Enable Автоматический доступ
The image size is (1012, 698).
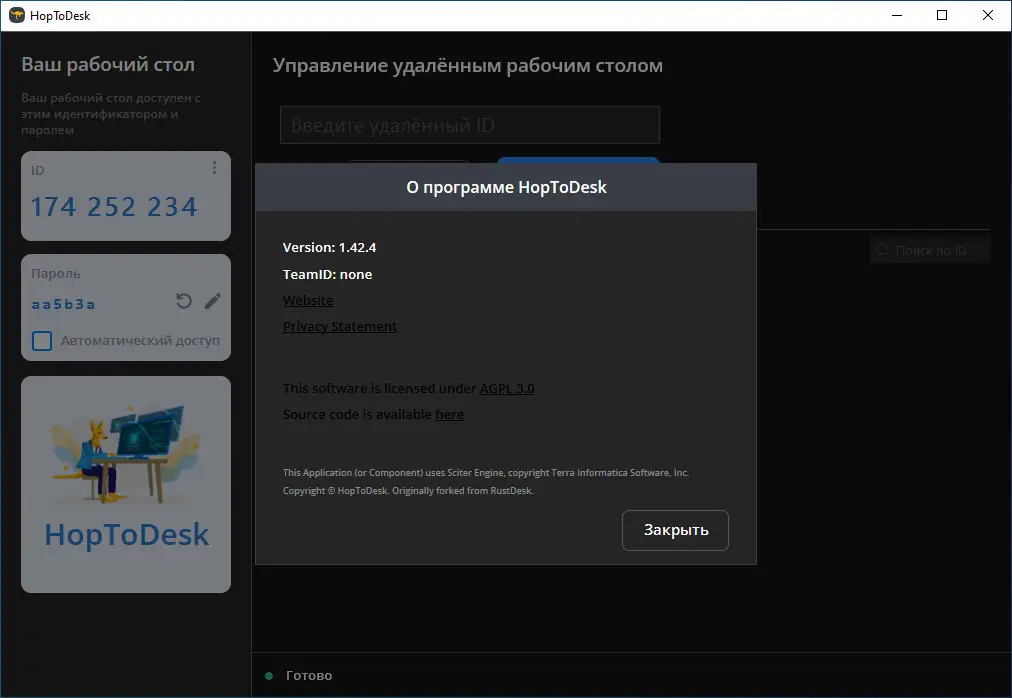click(41, 341)
